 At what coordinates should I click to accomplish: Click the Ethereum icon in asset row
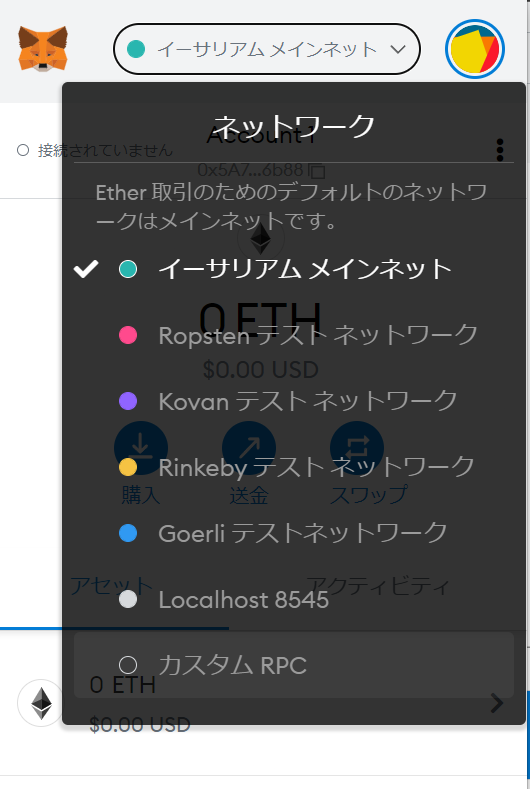point(41,703)
